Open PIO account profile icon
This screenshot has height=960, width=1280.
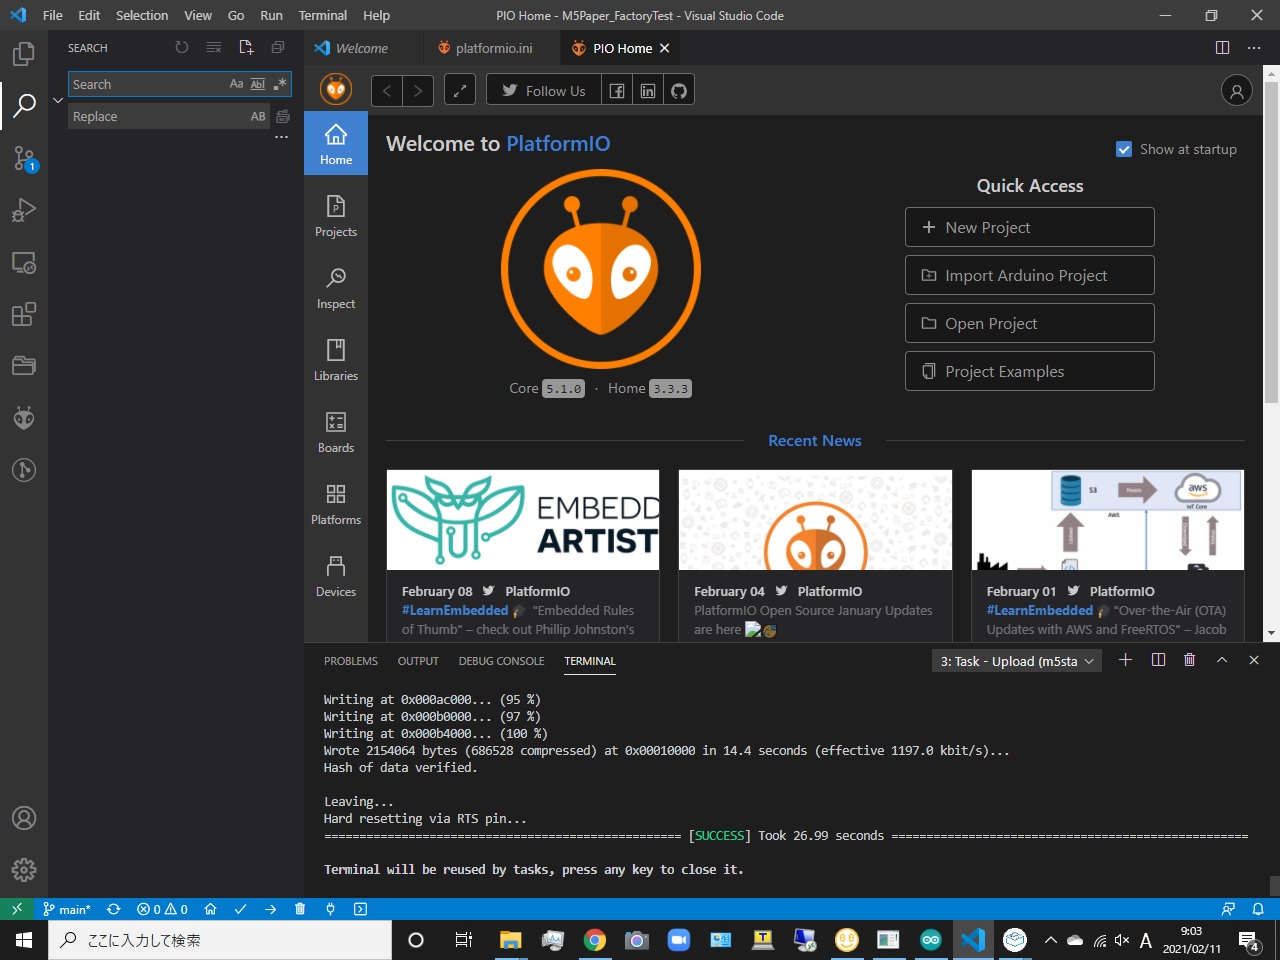[1237, 91]
